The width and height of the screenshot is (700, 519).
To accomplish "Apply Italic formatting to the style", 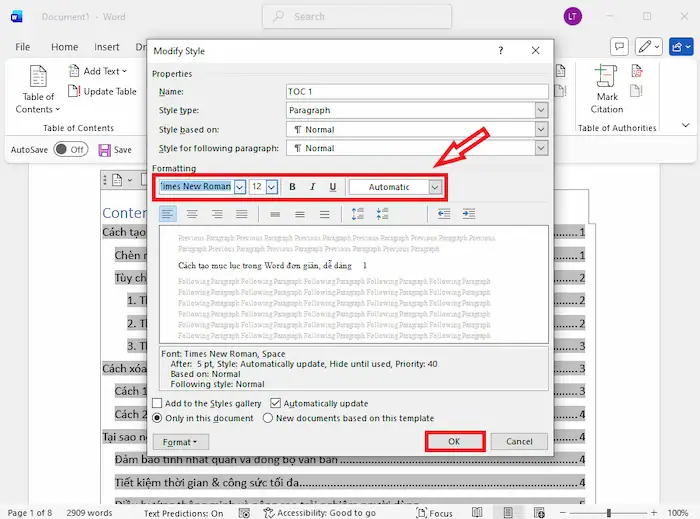I will 312,187.
